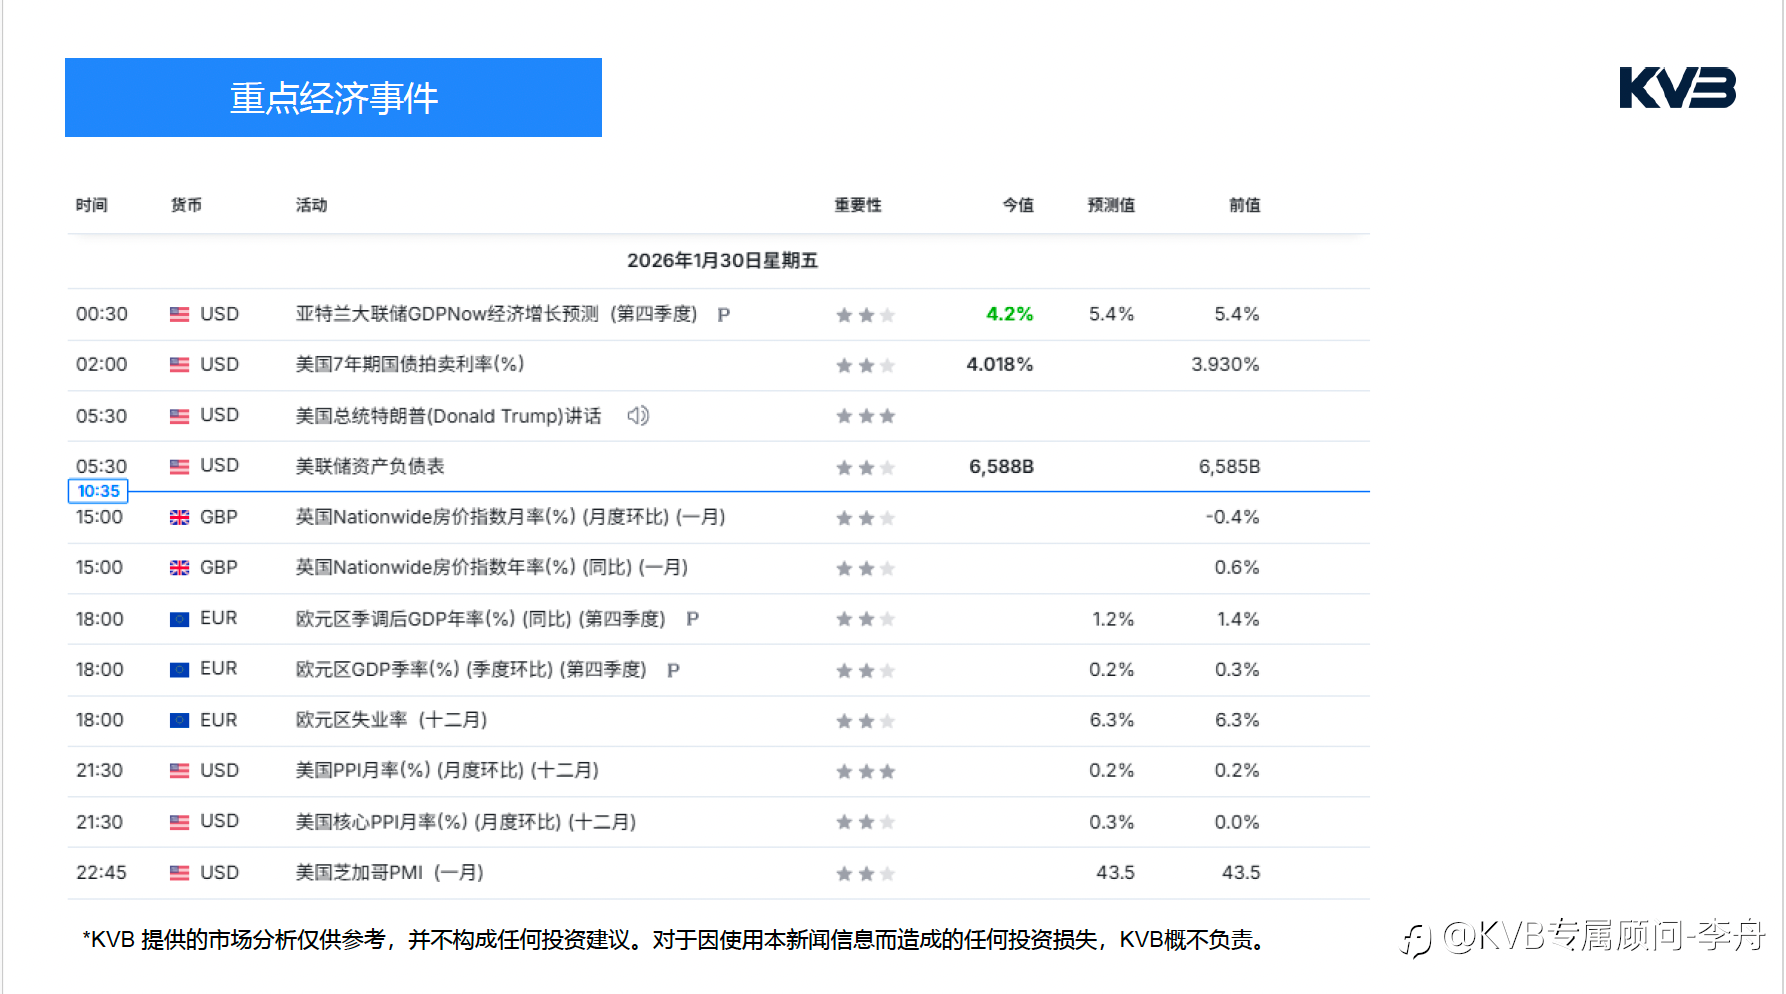Click the US flag beside the Trump speech row
The image size is (1786, 994).
(x=180, y=416)
